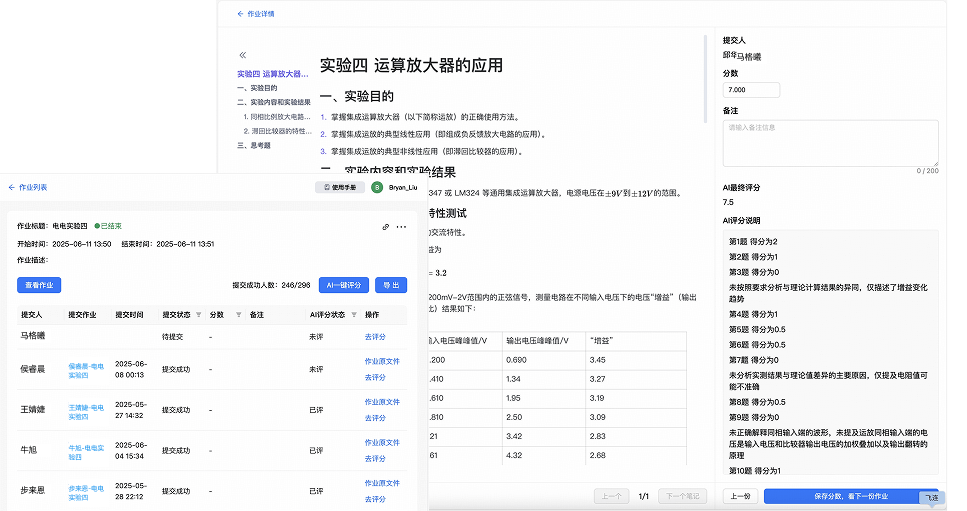
Task: Open the 使用手册 manual button
Action: pyautogui.click(x=340, y=187)
